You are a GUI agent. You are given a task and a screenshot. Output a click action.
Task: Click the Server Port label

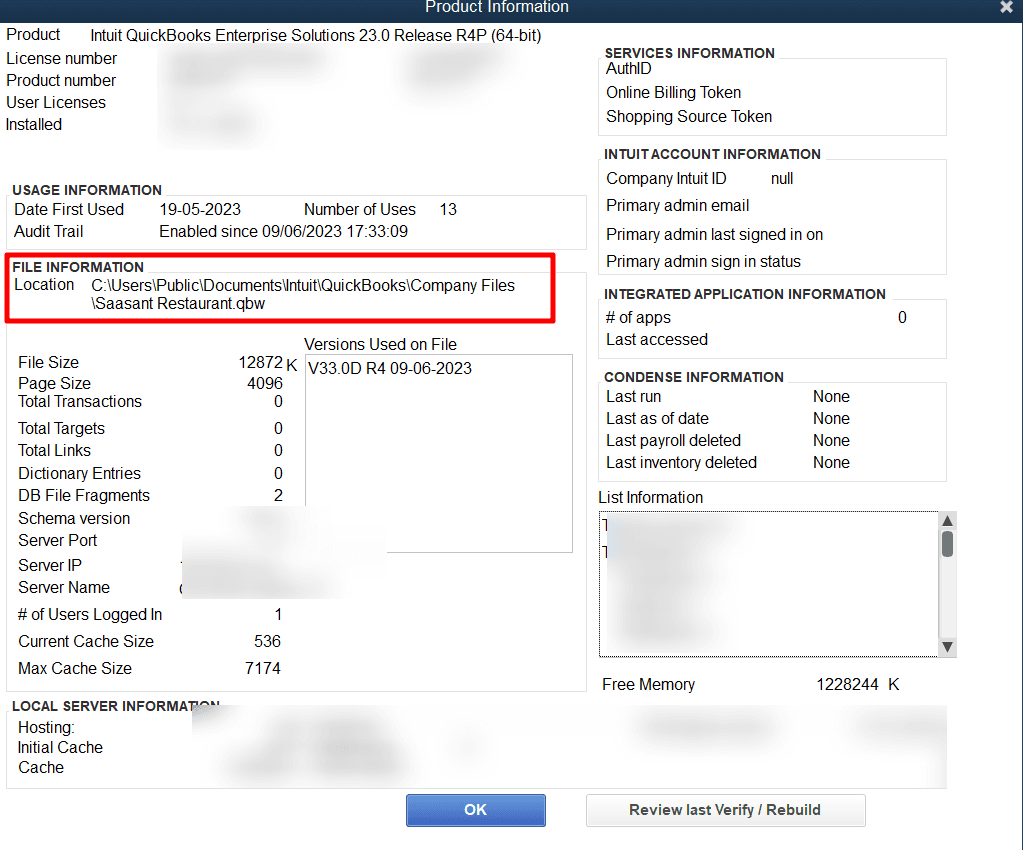click(57, 540)
